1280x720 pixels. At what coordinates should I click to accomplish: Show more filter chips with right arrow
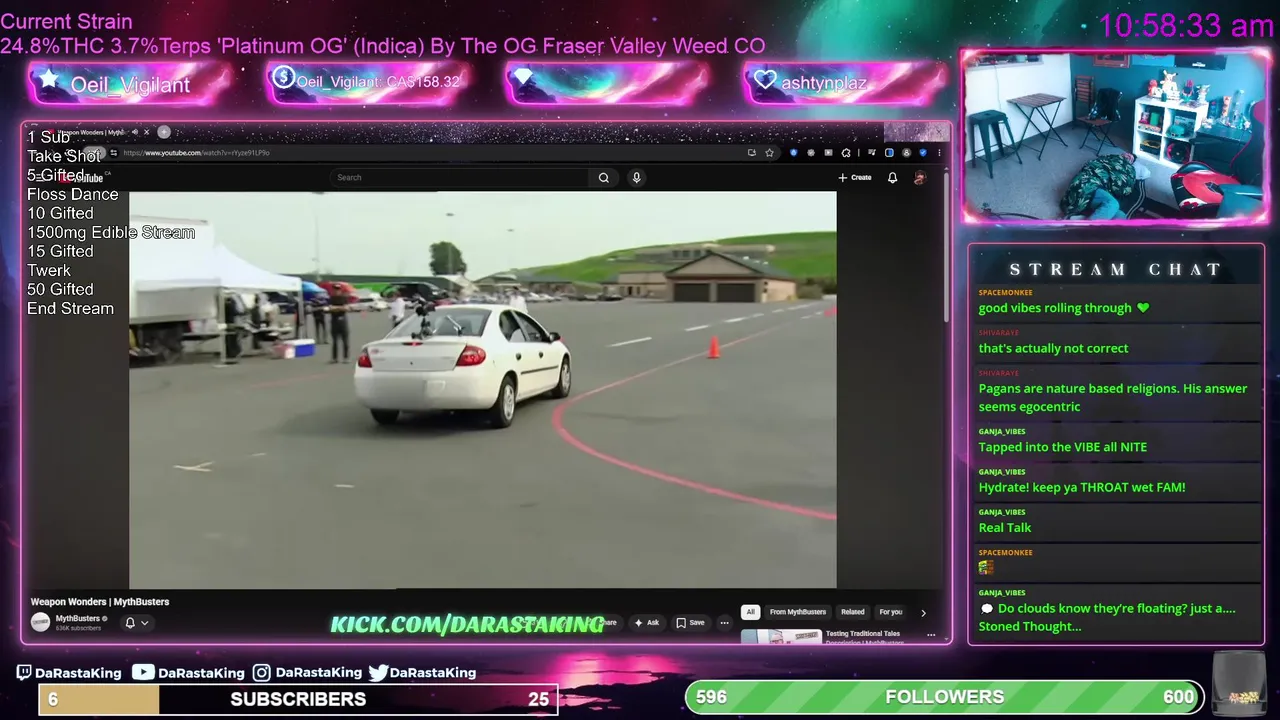point(923,612)
